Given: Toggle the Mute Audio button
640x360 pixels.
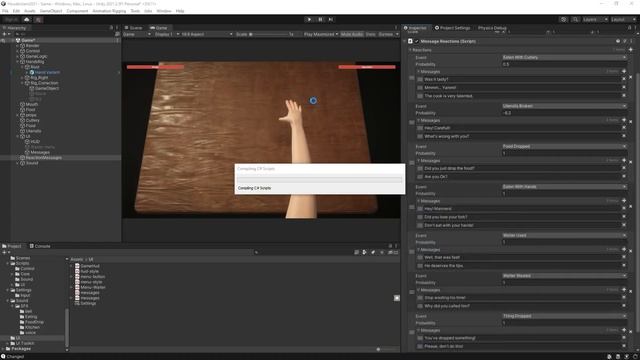Looking at the screenshot, I should click(352, 34).
